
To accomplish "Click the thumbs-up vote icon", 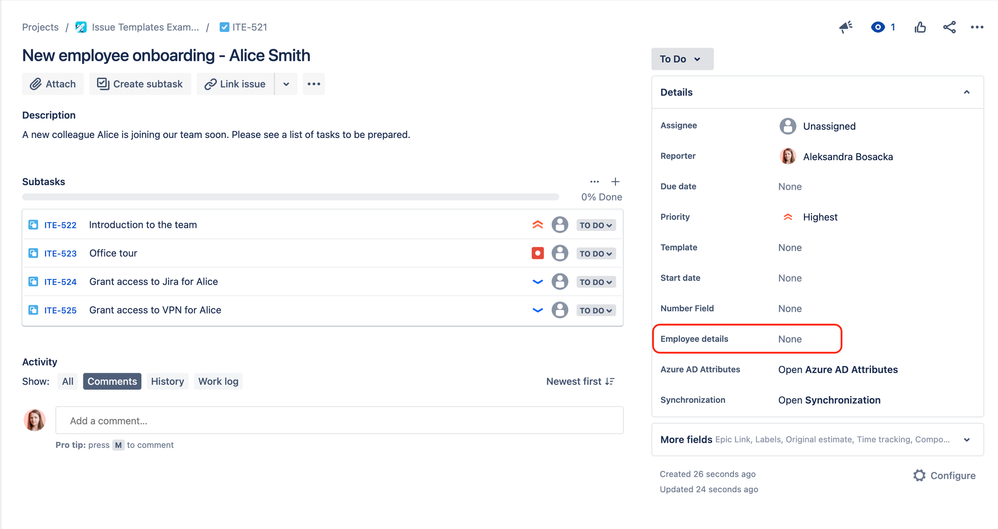I will [x=920, y=27].
